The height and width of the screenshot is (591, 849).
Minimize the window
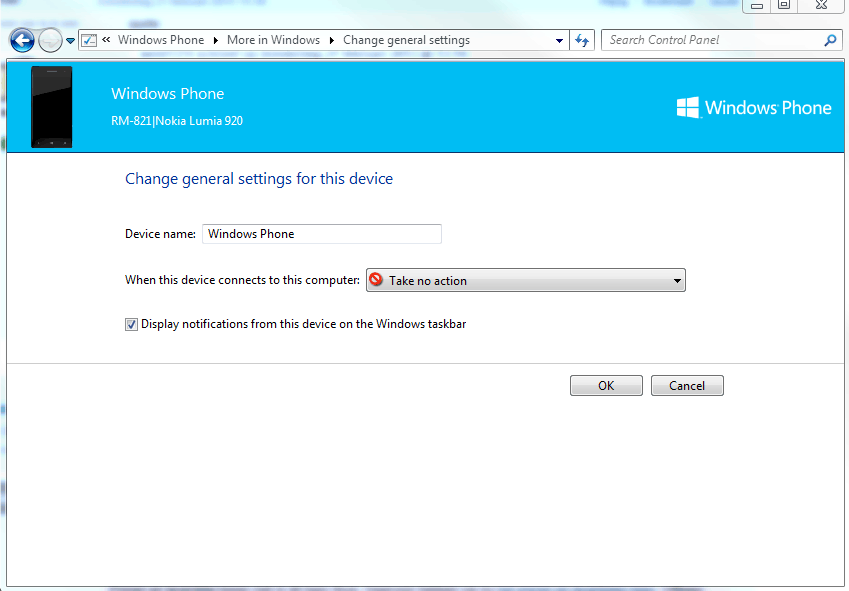tap(757, 5)
